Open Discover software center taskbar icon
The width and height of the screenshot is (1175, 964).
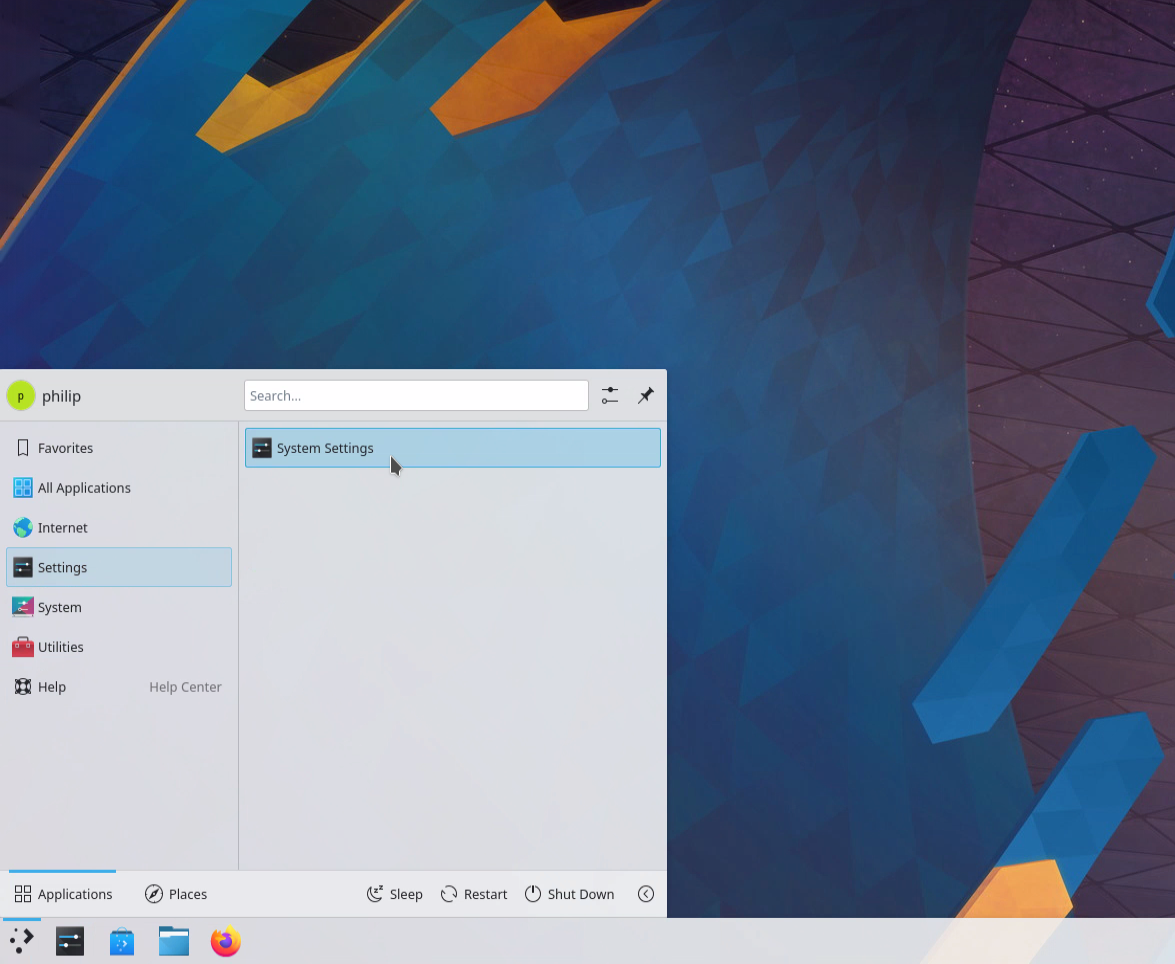point(122,941)
